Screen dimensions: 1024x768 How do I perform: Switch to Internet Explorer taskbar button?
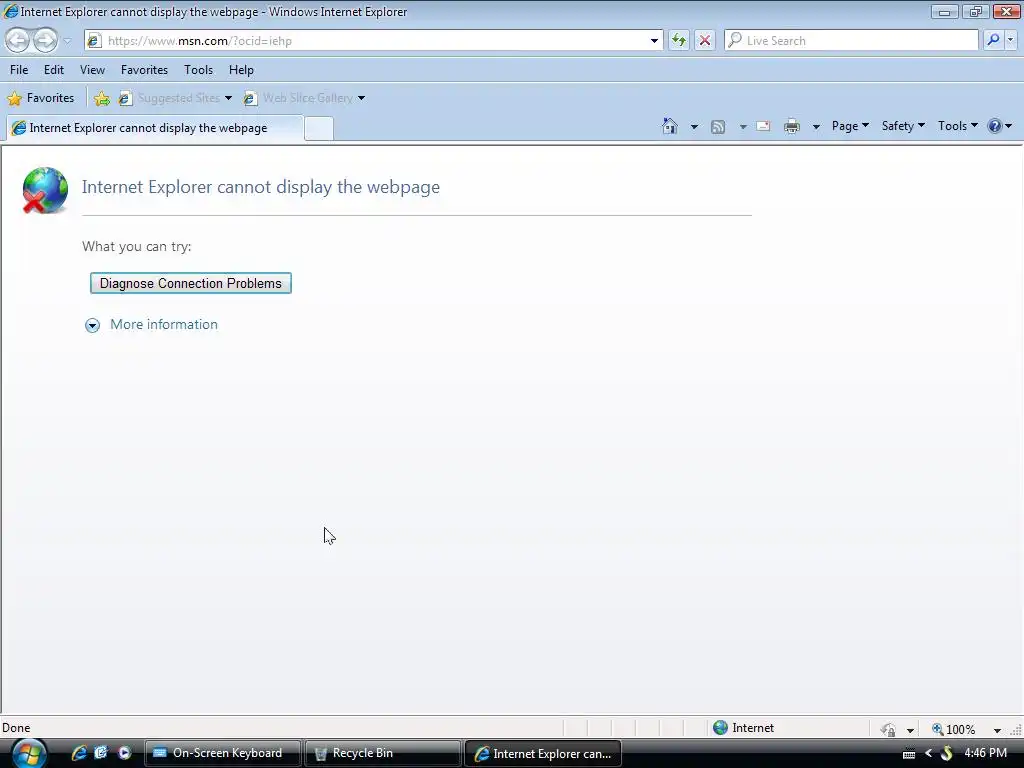pyautogui.click(x=543, y=753)
